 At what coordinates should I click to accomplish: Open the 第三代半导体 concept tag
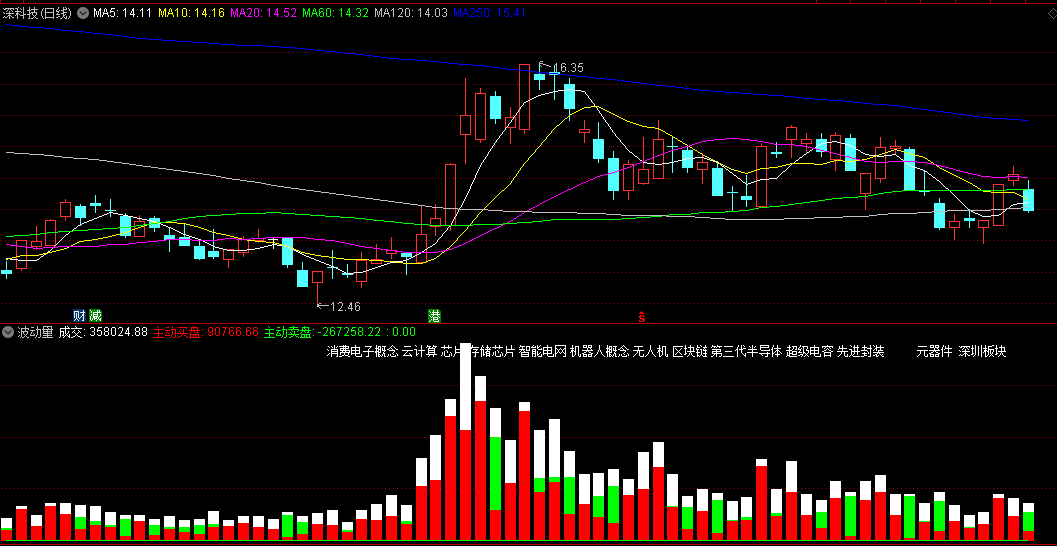point(746,351)
